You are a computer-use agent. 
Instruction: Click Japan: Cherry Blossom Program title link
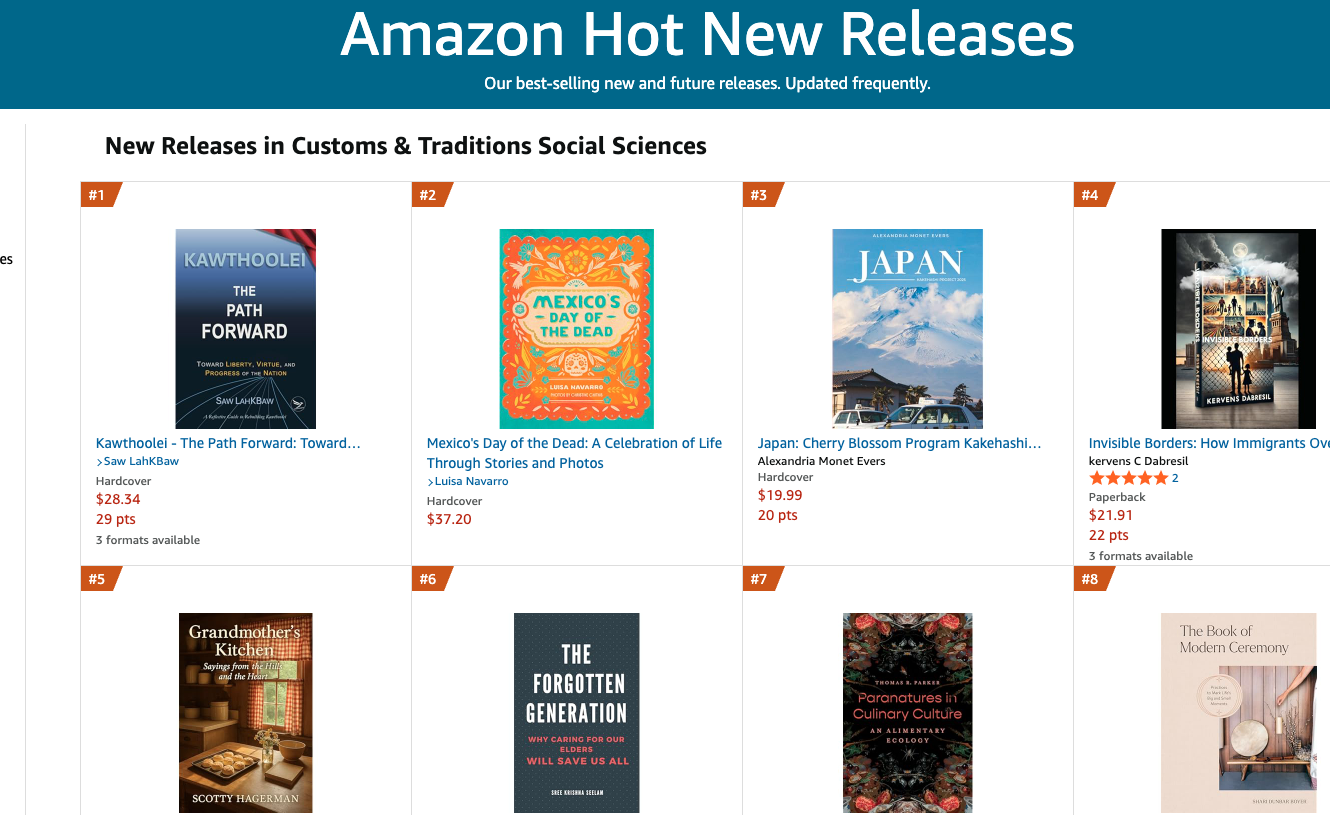click(x=900, y=443)
